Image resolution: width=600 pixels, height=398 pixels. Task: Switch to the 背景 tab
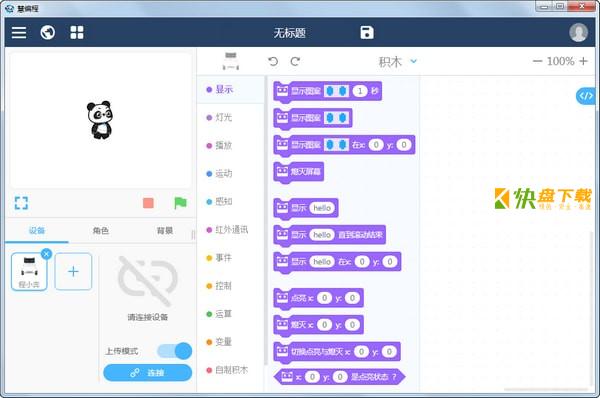[x=165, y=230]
